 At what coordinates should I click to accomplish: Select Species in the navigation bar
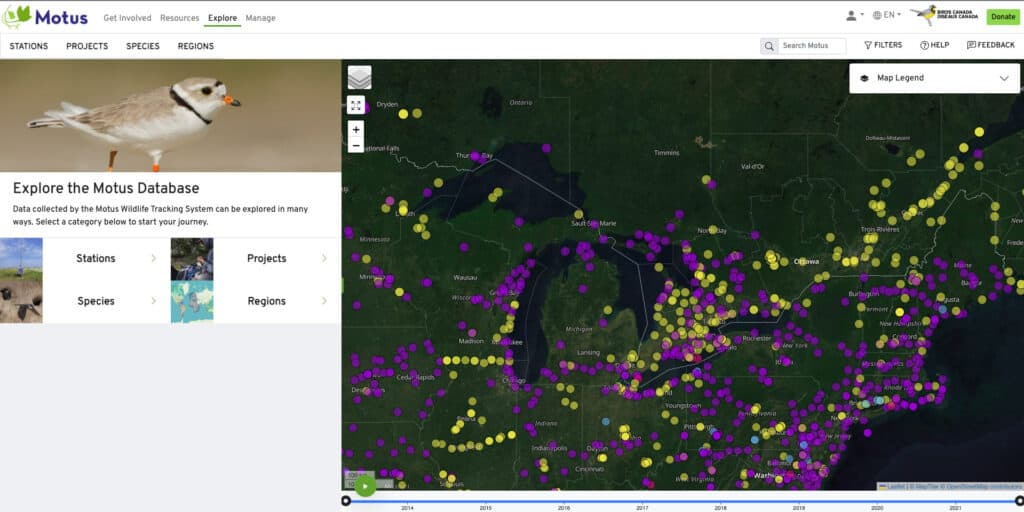[142, 46]
